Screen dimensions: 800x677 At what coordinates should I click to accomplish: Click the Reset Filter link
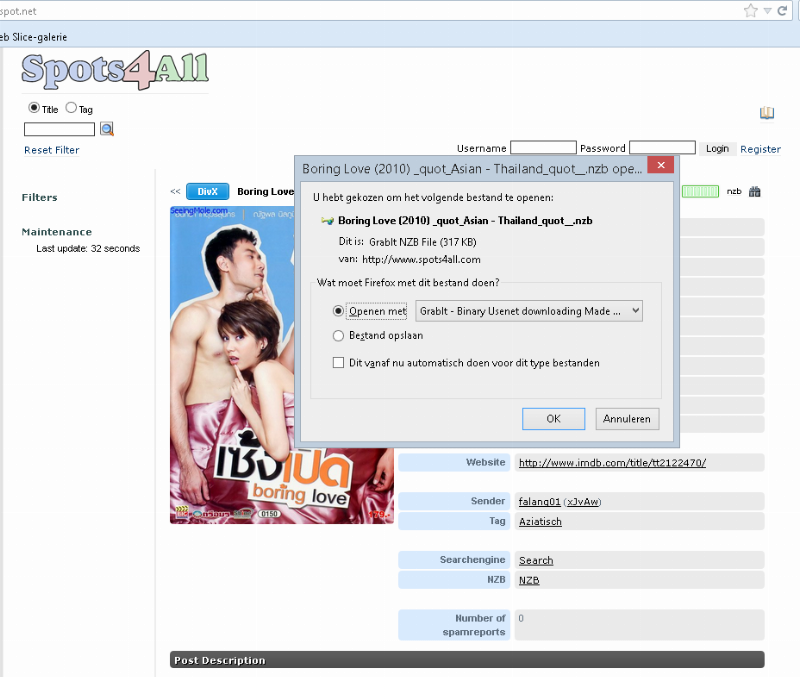[51, 149]
